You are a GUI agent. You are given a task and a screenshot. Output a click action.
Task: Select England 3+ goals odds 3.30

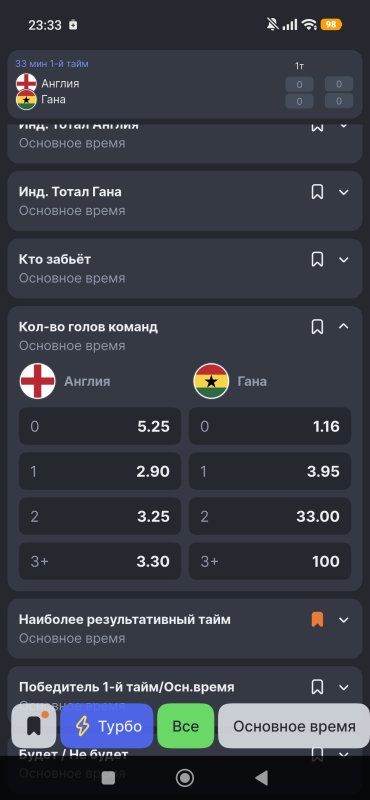[100, 561]
